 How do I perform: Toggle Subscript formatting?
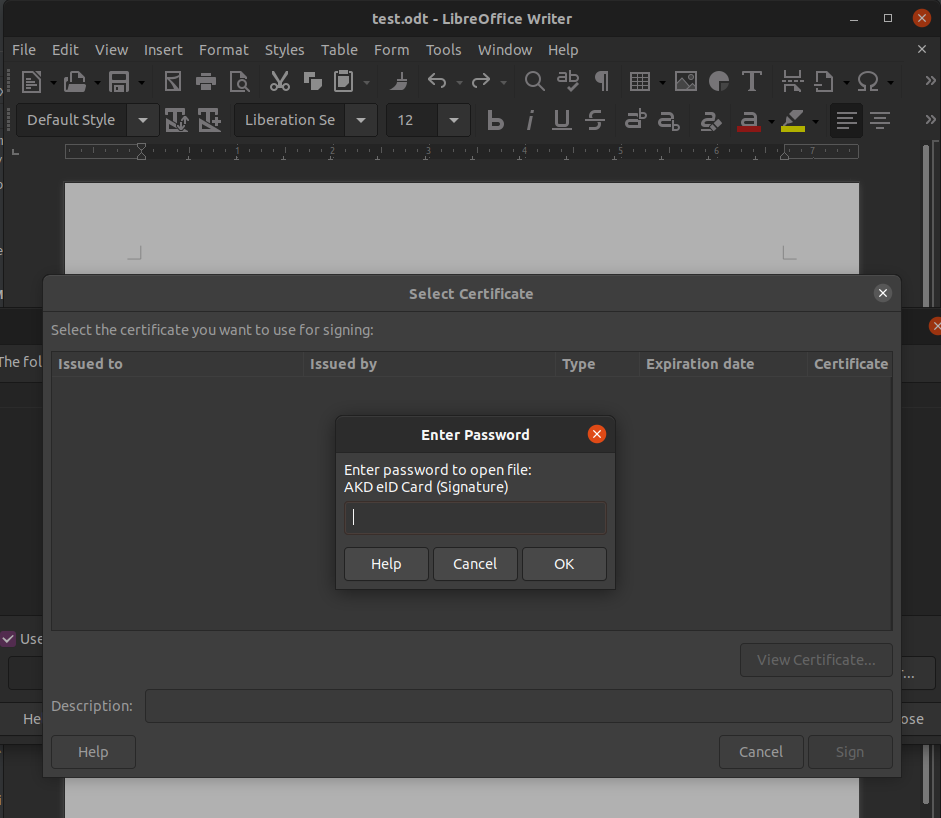coord(669,121)
